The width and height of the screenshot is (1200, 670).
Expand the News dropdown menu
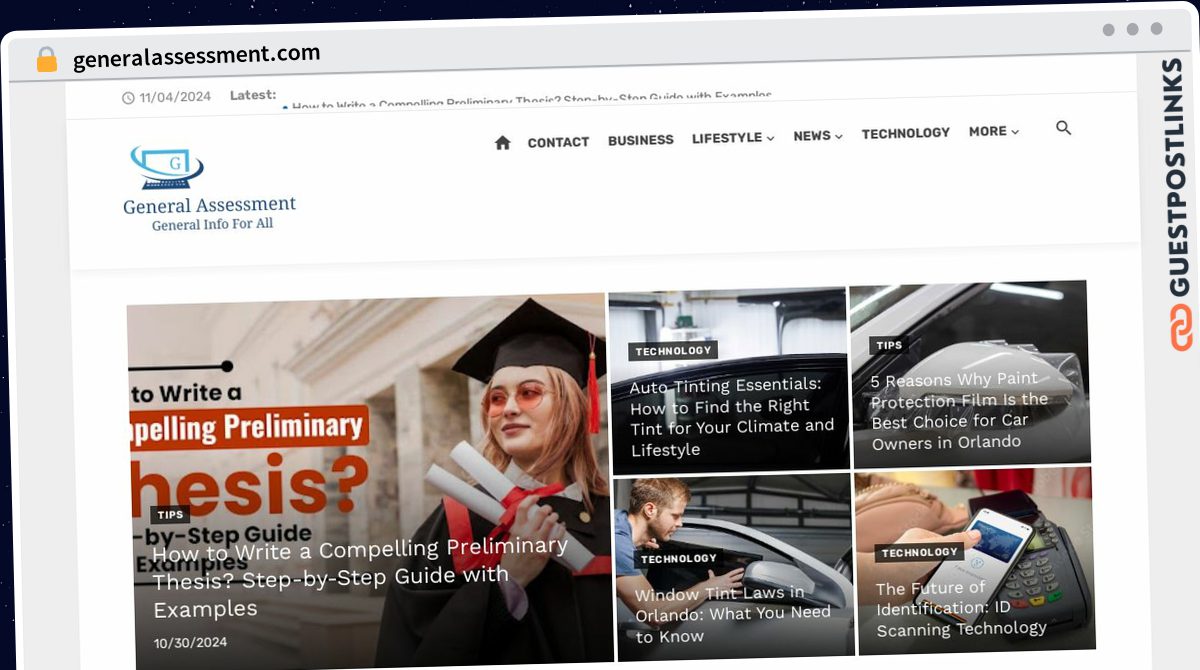click(x=818, y=136)
